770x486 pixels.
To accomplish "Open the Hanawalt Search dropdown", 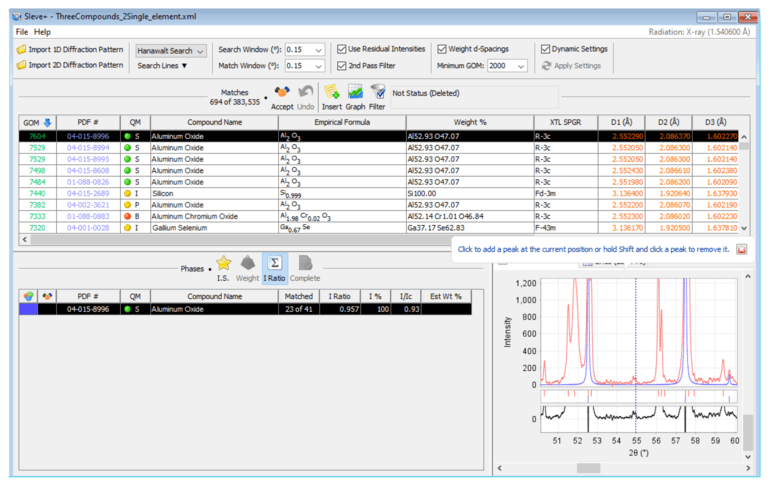I will (171, 50).
